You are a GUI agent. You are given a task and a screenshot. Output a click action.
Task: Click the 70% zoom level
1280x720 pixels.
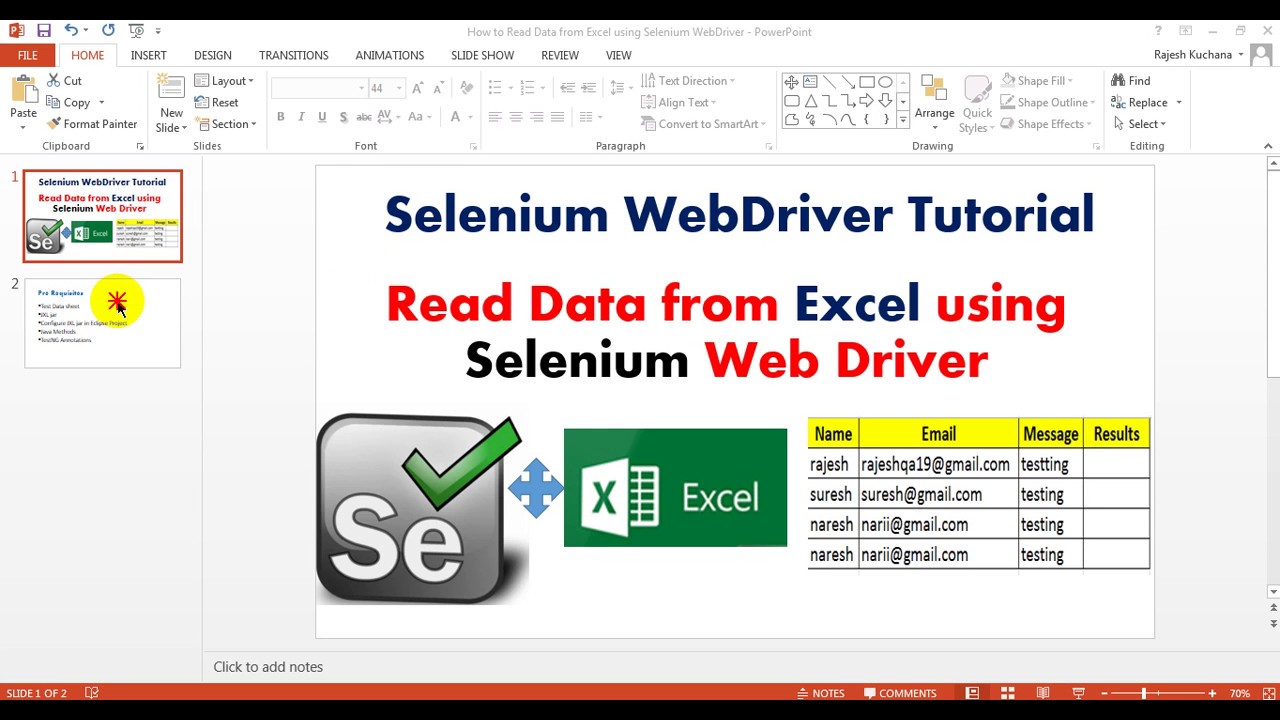point(1240,693)
